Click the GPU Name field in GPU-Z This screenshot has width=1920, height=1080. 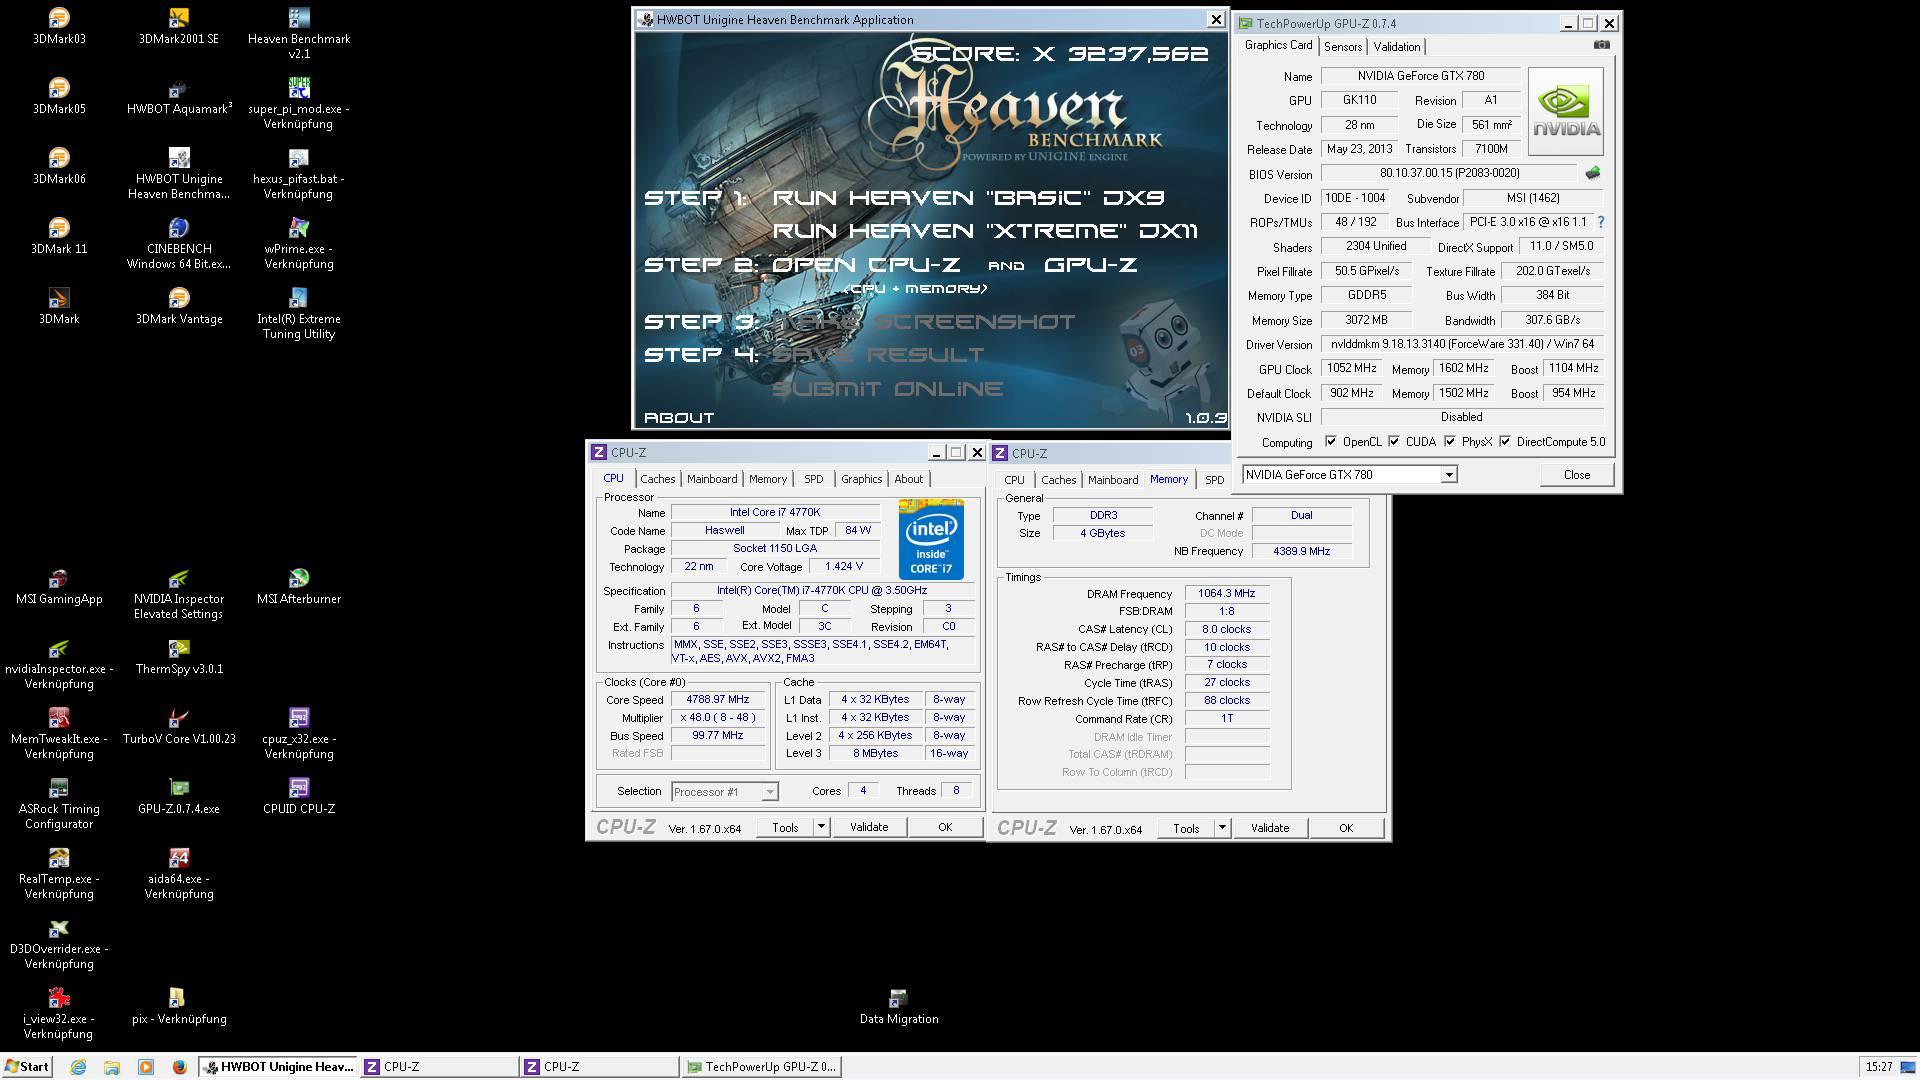click(x=1420, y=76)
